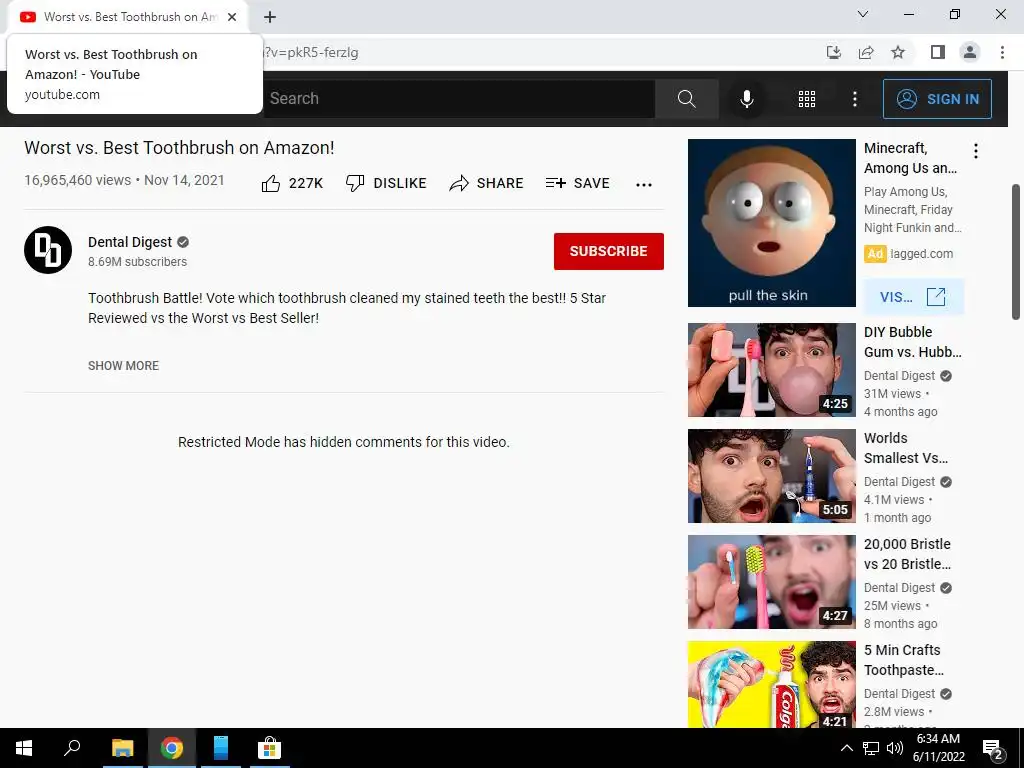
Task: Click the 'Restricted Mode has hidden comments' message
Action: pyautogui.click(x=344, y=442)
